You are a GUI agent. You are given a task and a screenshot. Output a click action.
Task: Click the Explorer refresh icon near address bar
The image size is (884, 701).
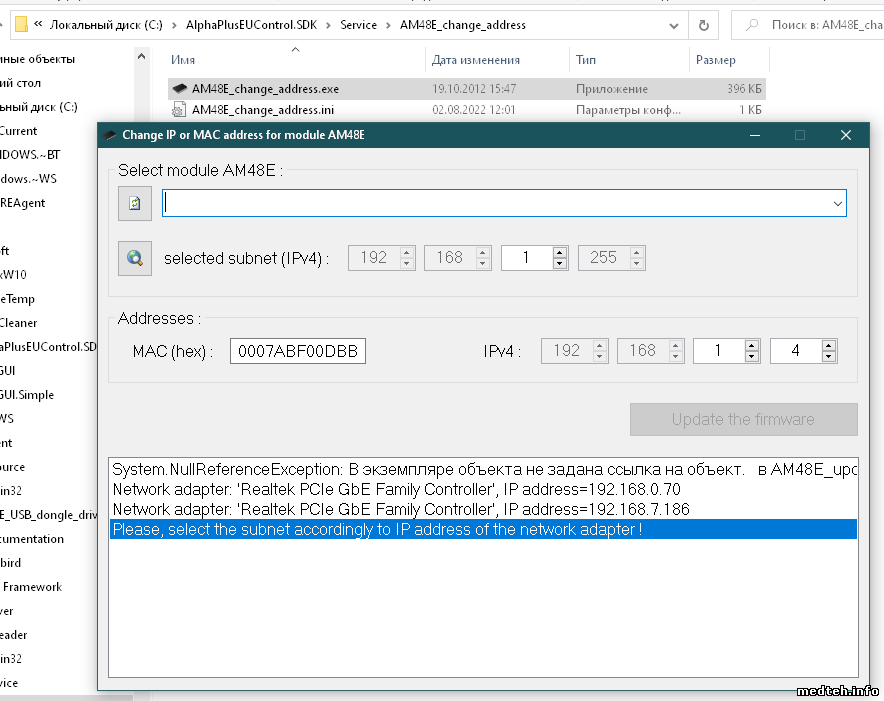[x=704, y=25]
